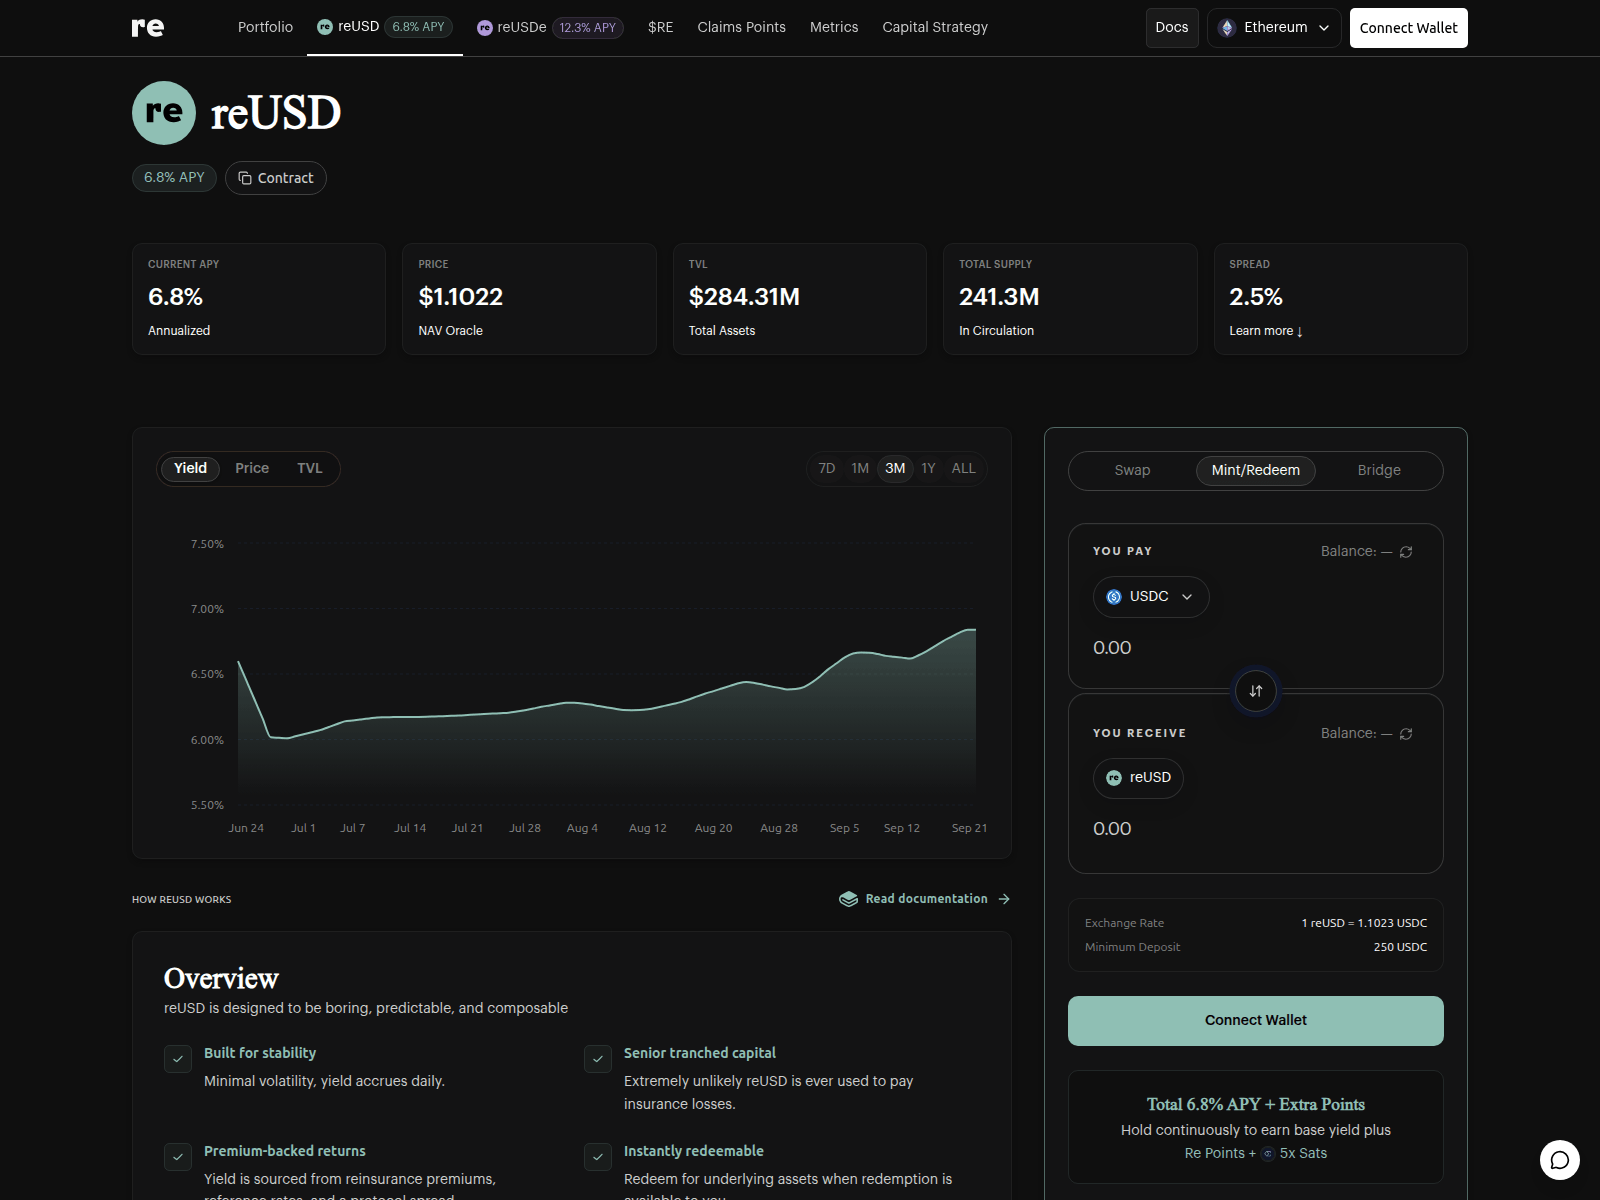Open the Read documentation link

[x=925, y=899]
